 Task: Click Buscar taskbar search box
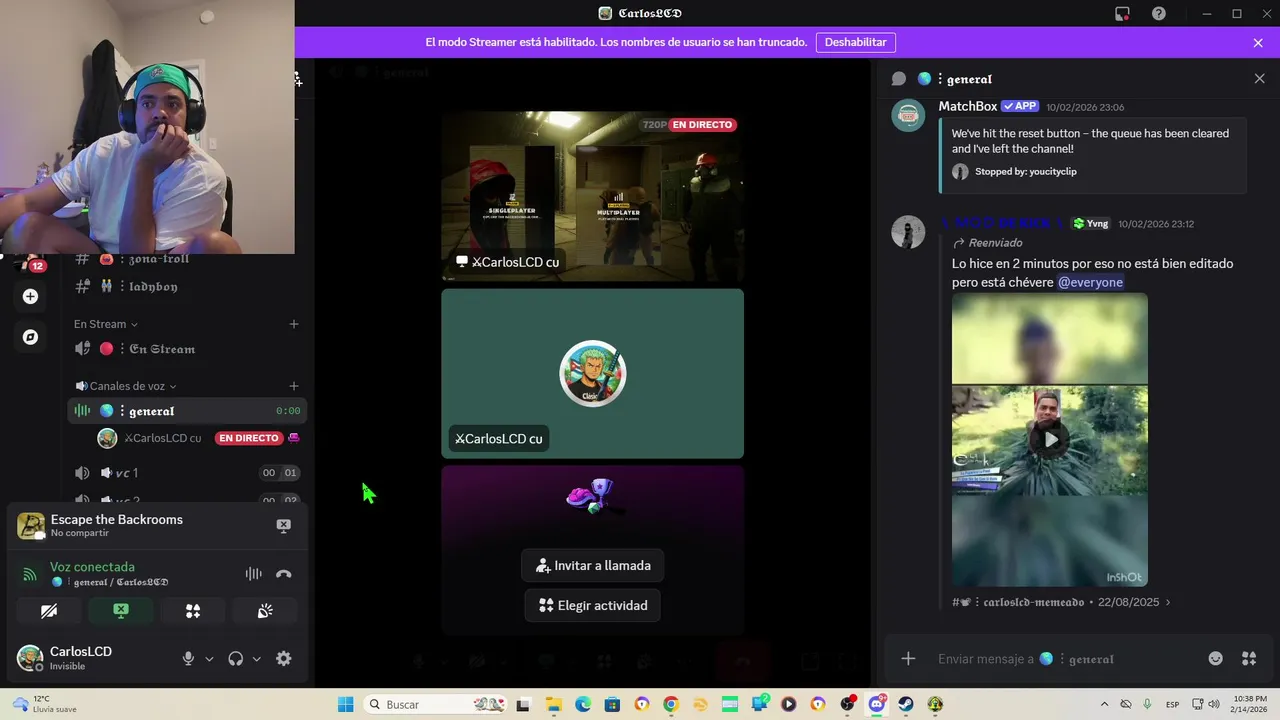(435, 704)
